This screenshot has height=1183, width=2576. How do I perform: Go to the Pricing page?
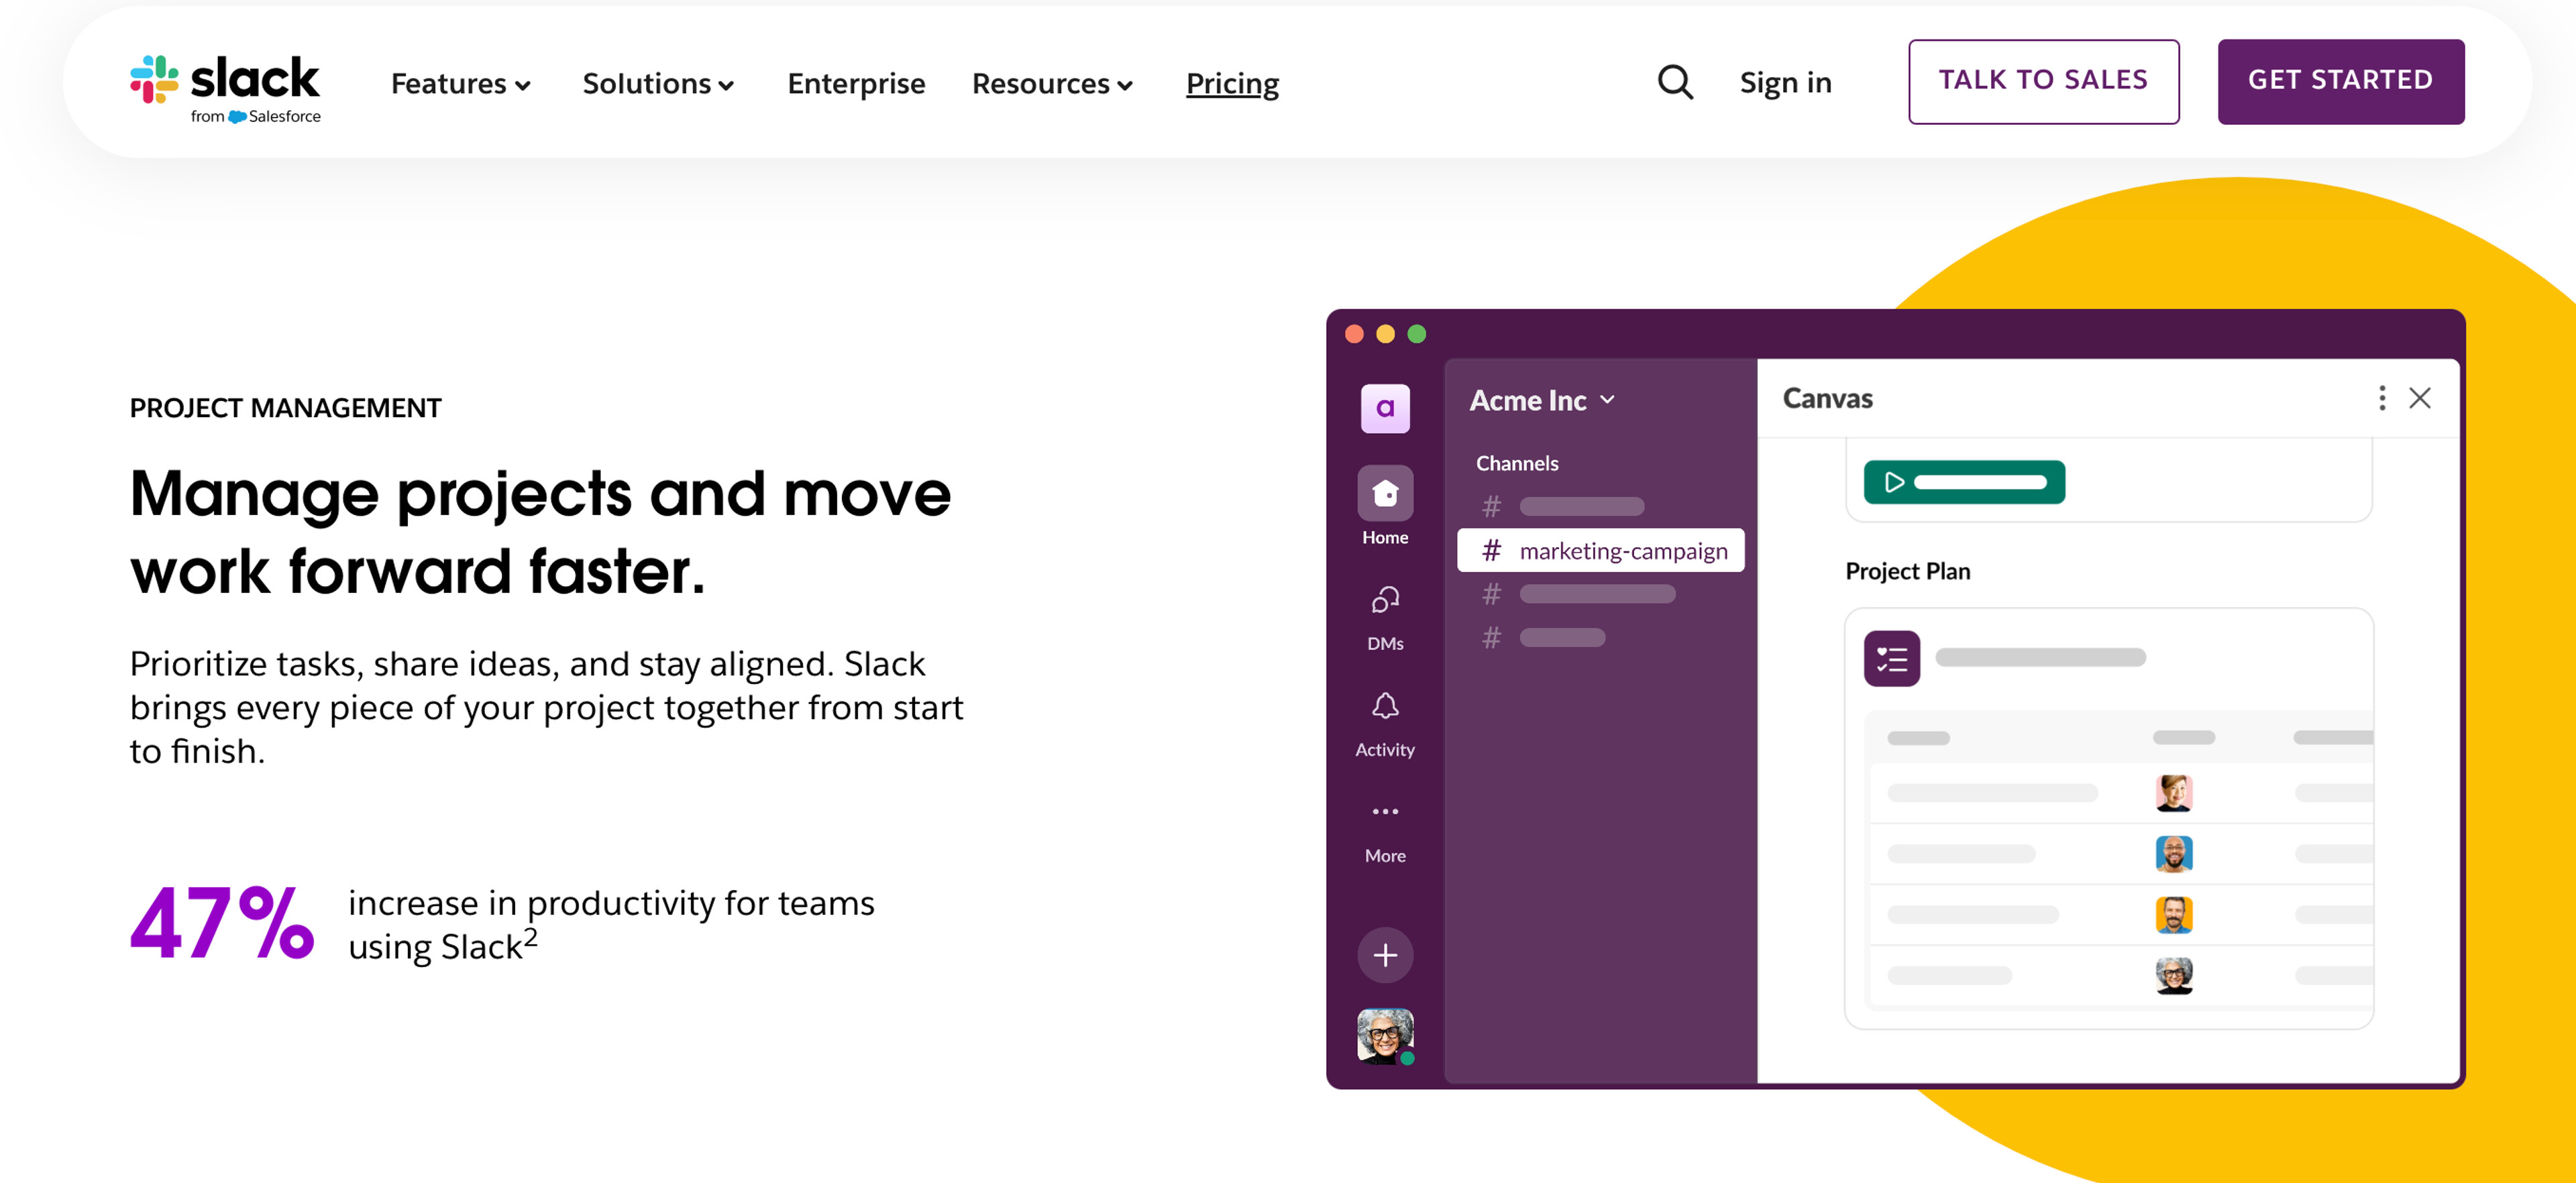tap(1232, 84)
